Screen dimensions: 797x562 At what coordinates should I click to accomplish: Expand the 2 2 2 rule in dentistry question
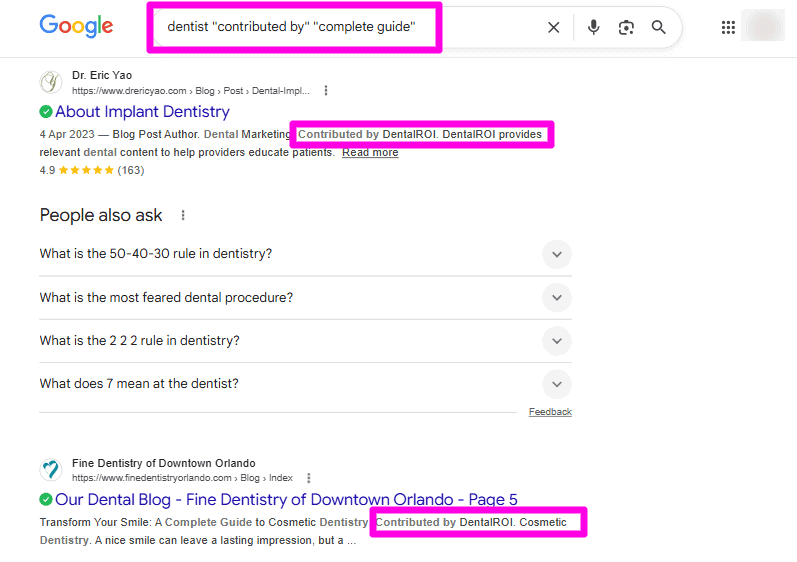coord(305,340)
